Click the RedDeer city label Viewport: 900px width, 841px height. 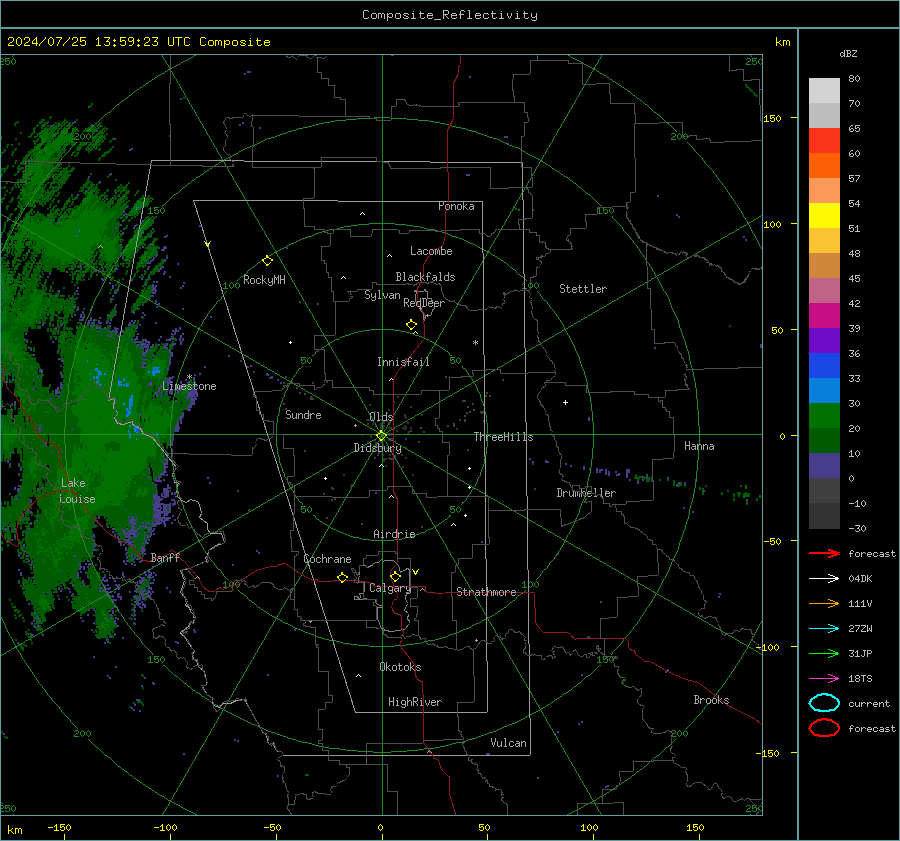424,303
